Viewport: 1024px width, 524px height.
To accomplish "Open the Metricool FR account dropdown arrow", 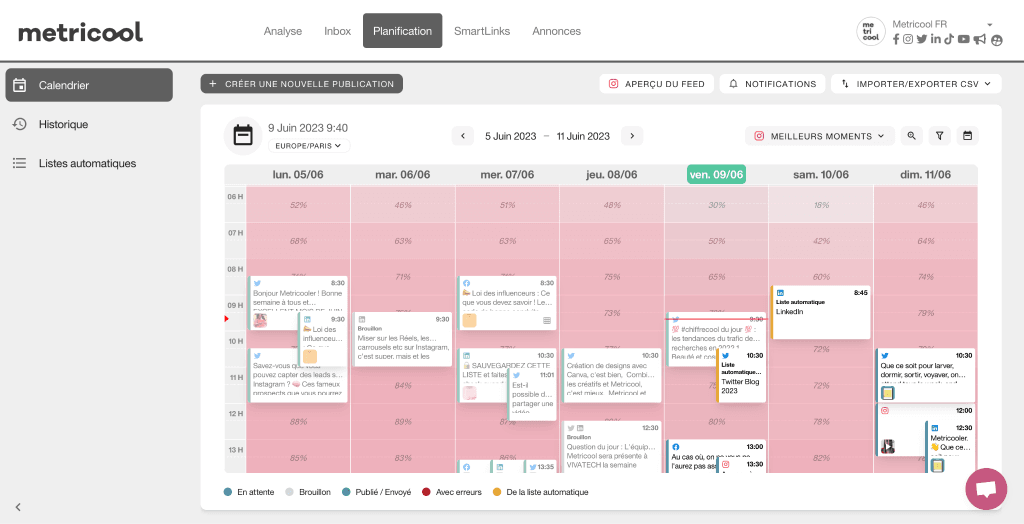I will pos(989,24).
